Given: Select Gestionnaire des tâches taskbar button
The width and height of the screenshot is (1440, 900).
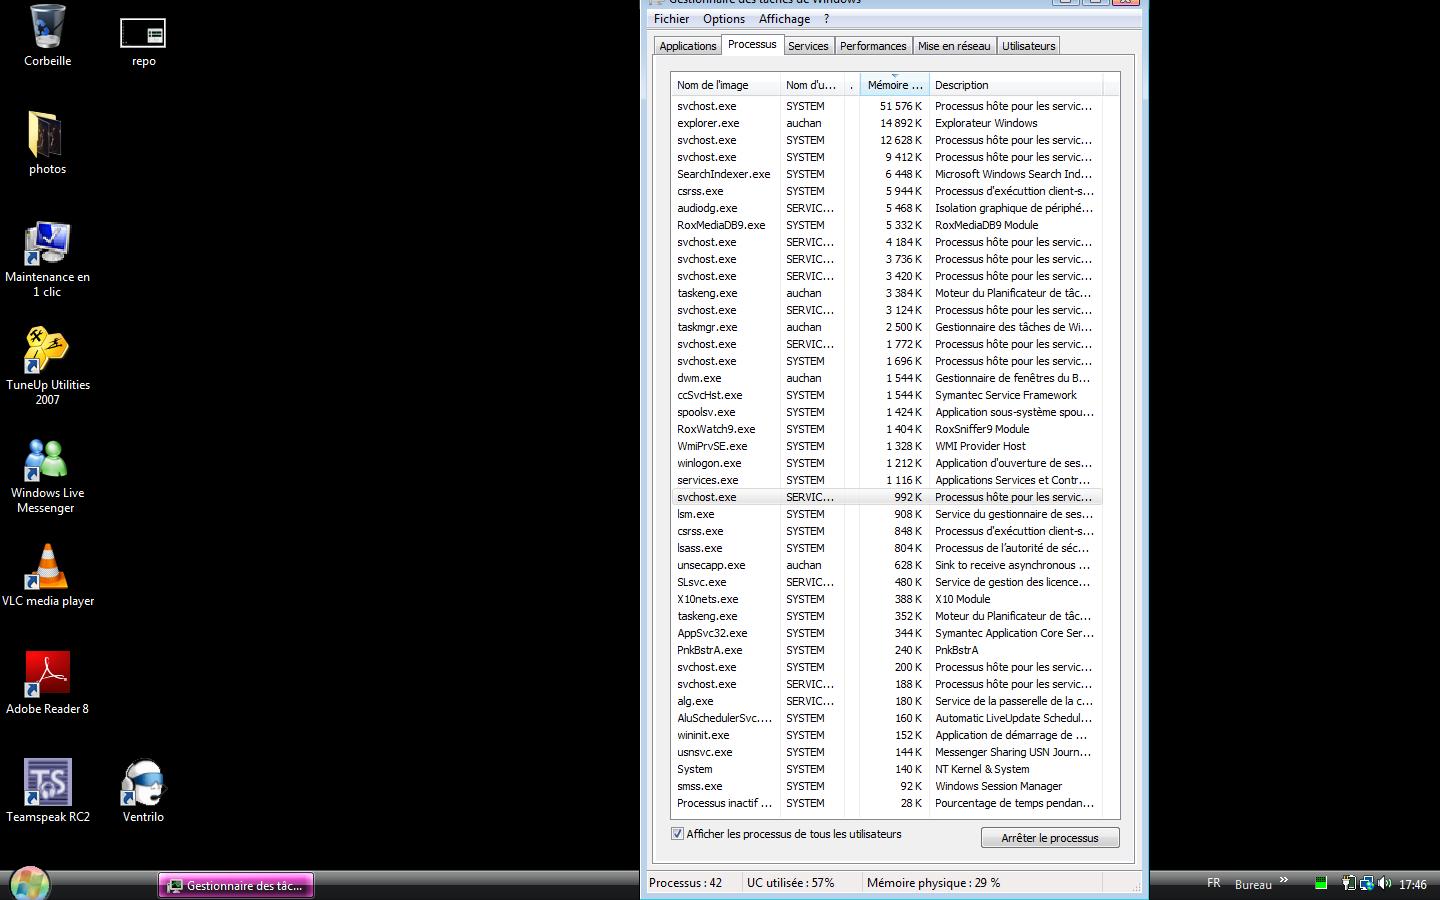Looking at the screenshot, I should [236, 885].
